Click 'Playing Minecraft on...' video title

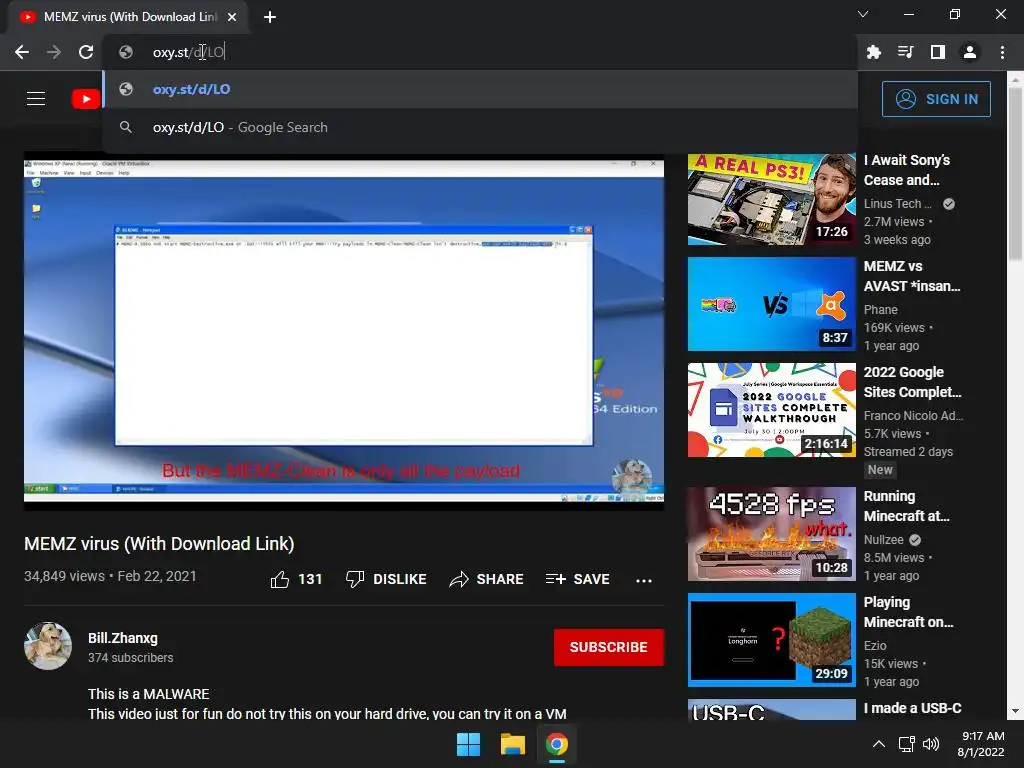(908, 612)
